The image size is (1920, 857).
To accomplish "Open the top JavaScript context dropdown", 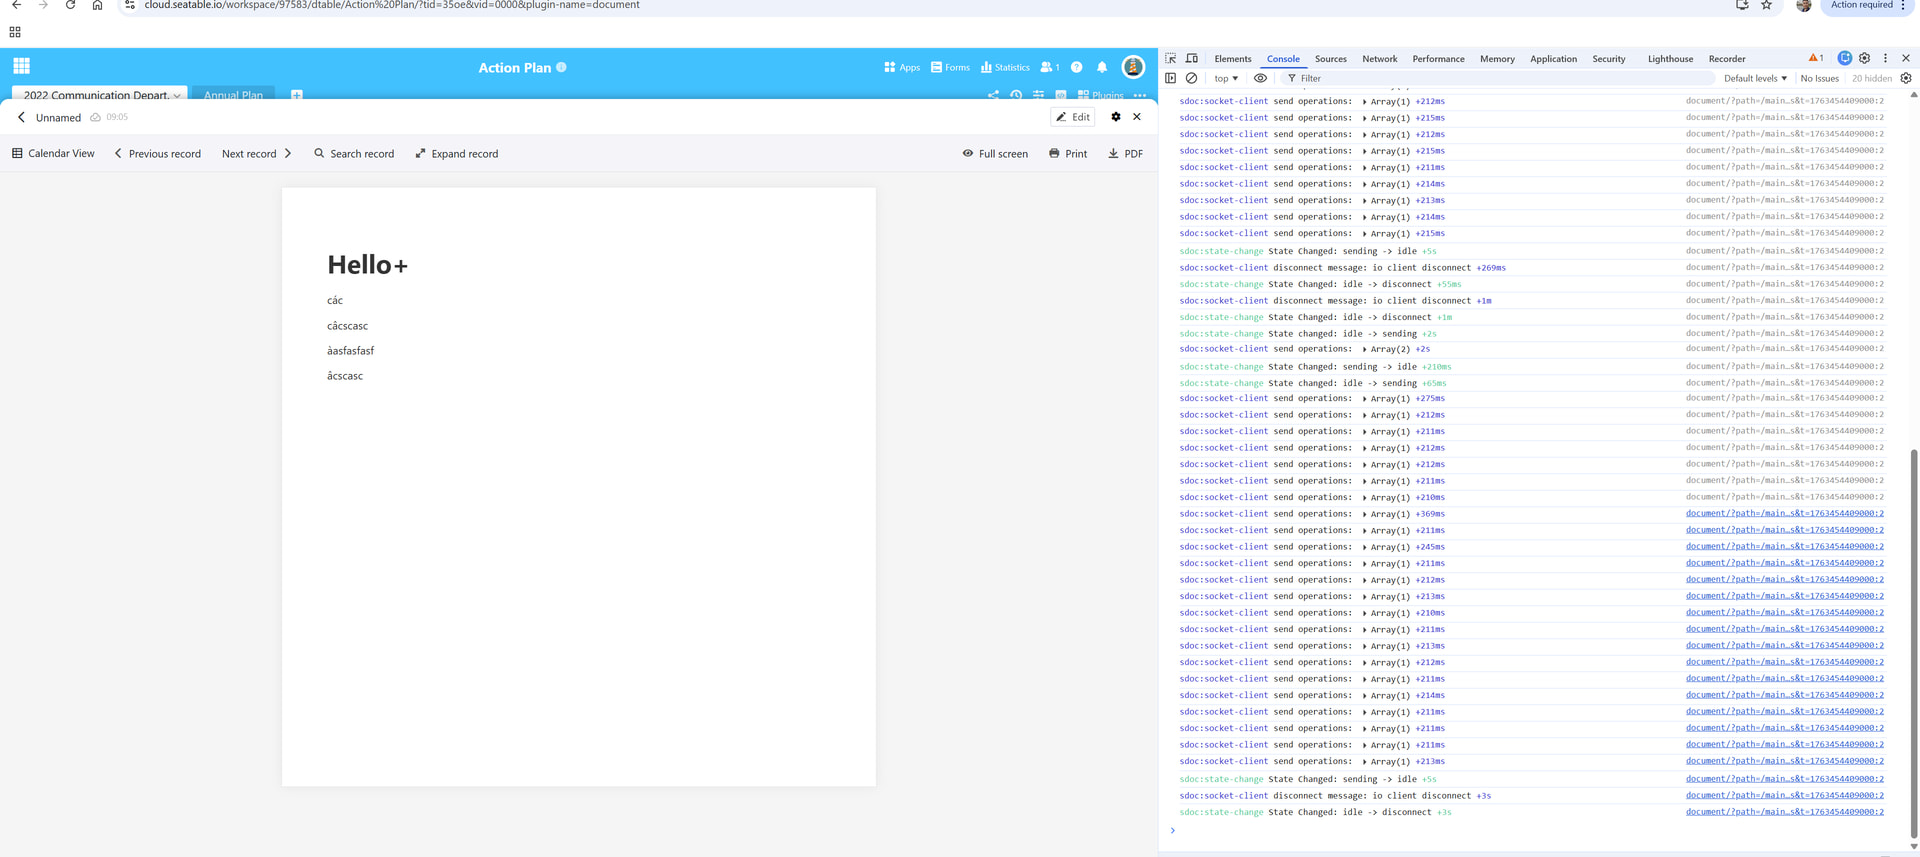I will pos(1226,78).
